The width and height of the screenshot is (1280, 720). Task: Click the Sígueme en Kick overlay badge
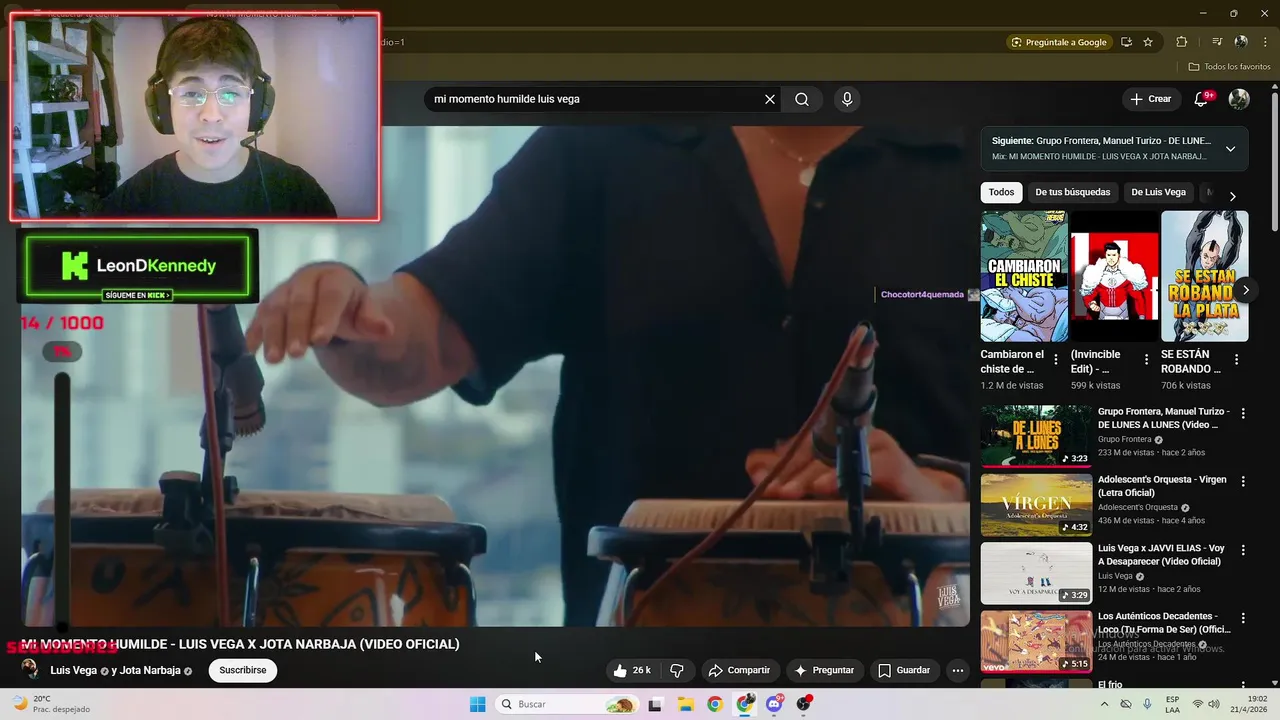point(138,295)
